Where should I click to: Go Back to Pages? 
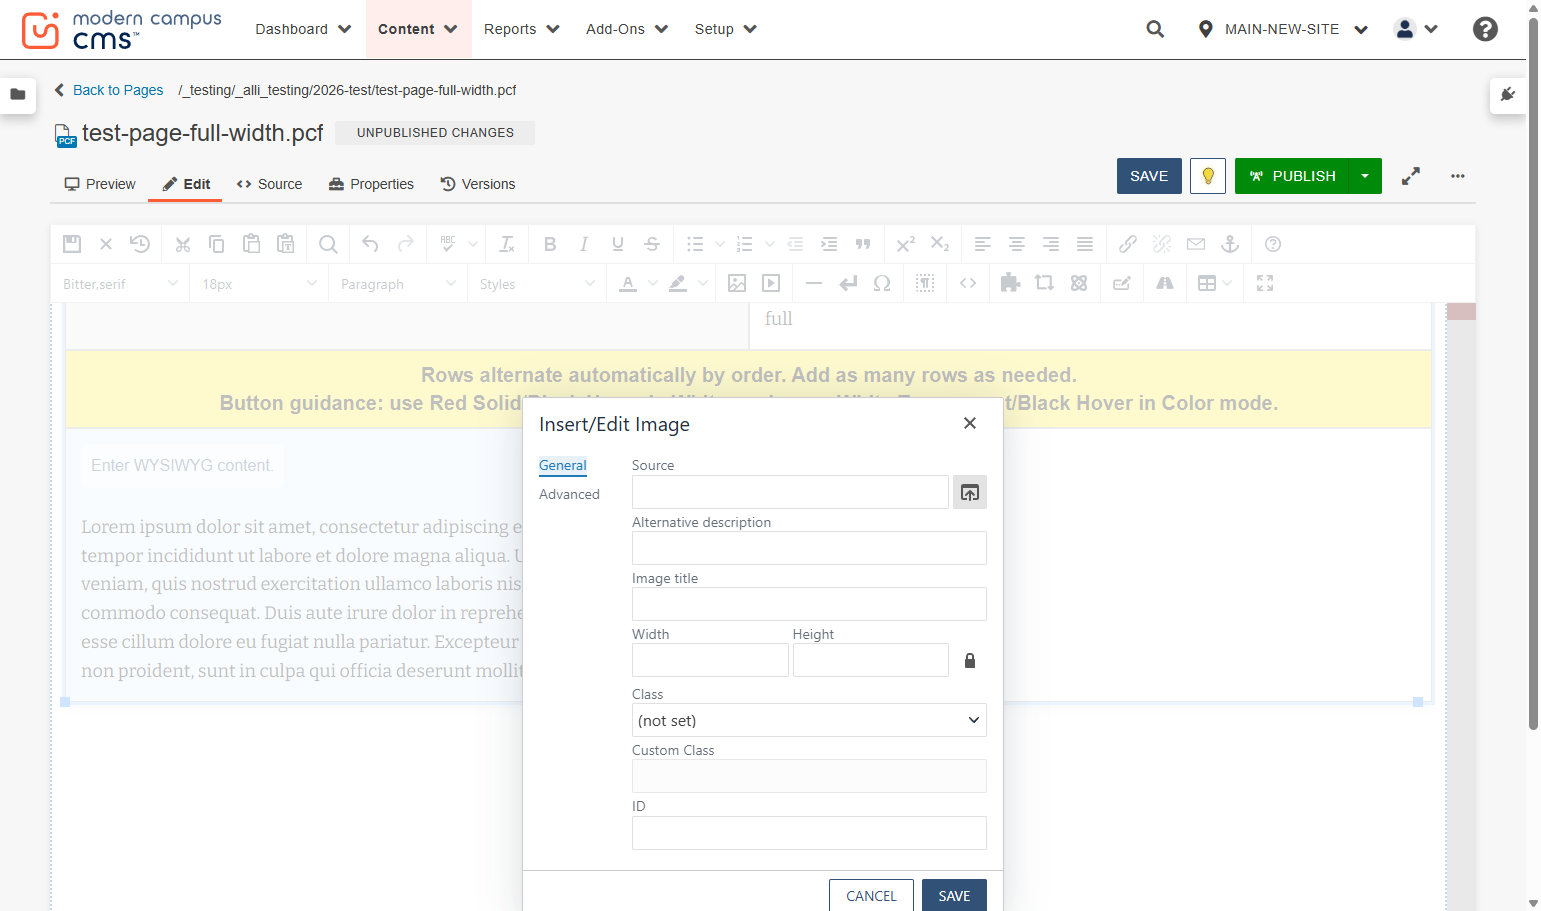(109, 90)
